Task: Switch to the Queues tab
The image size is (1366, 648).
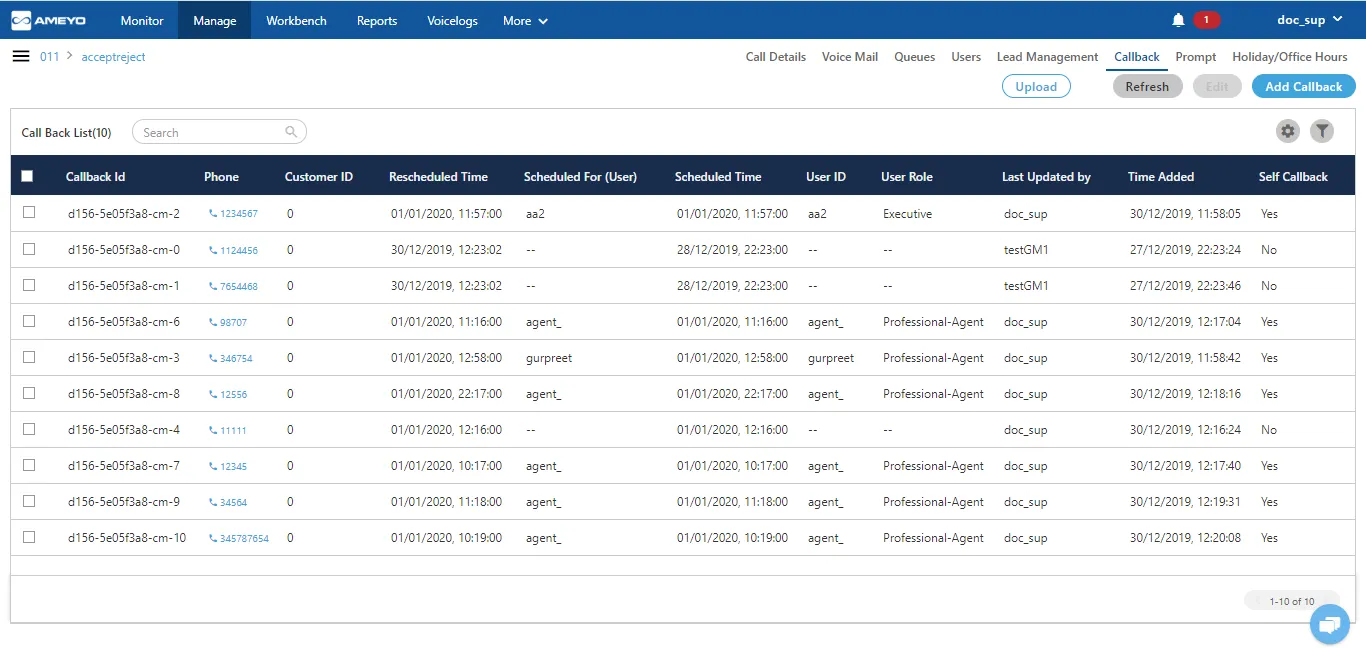Action: coord(915,57)
